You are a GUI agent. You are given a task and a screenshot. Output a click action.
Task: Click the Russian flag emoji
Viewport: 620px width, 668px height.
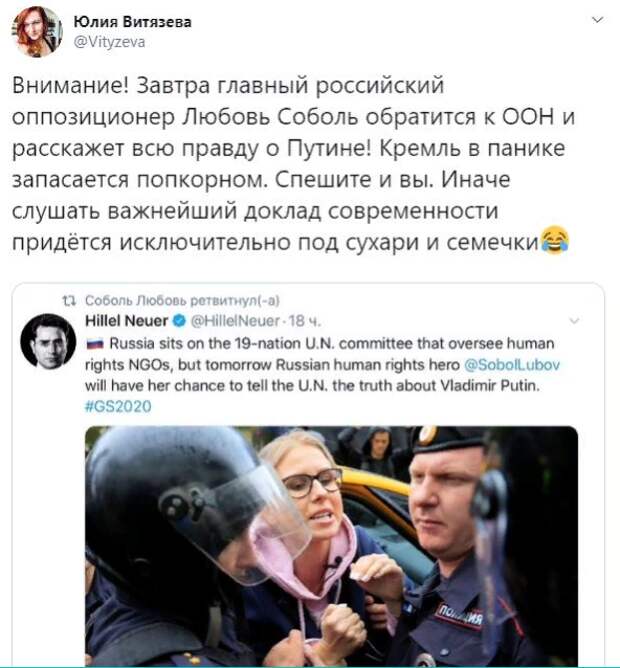click(95, 343)
